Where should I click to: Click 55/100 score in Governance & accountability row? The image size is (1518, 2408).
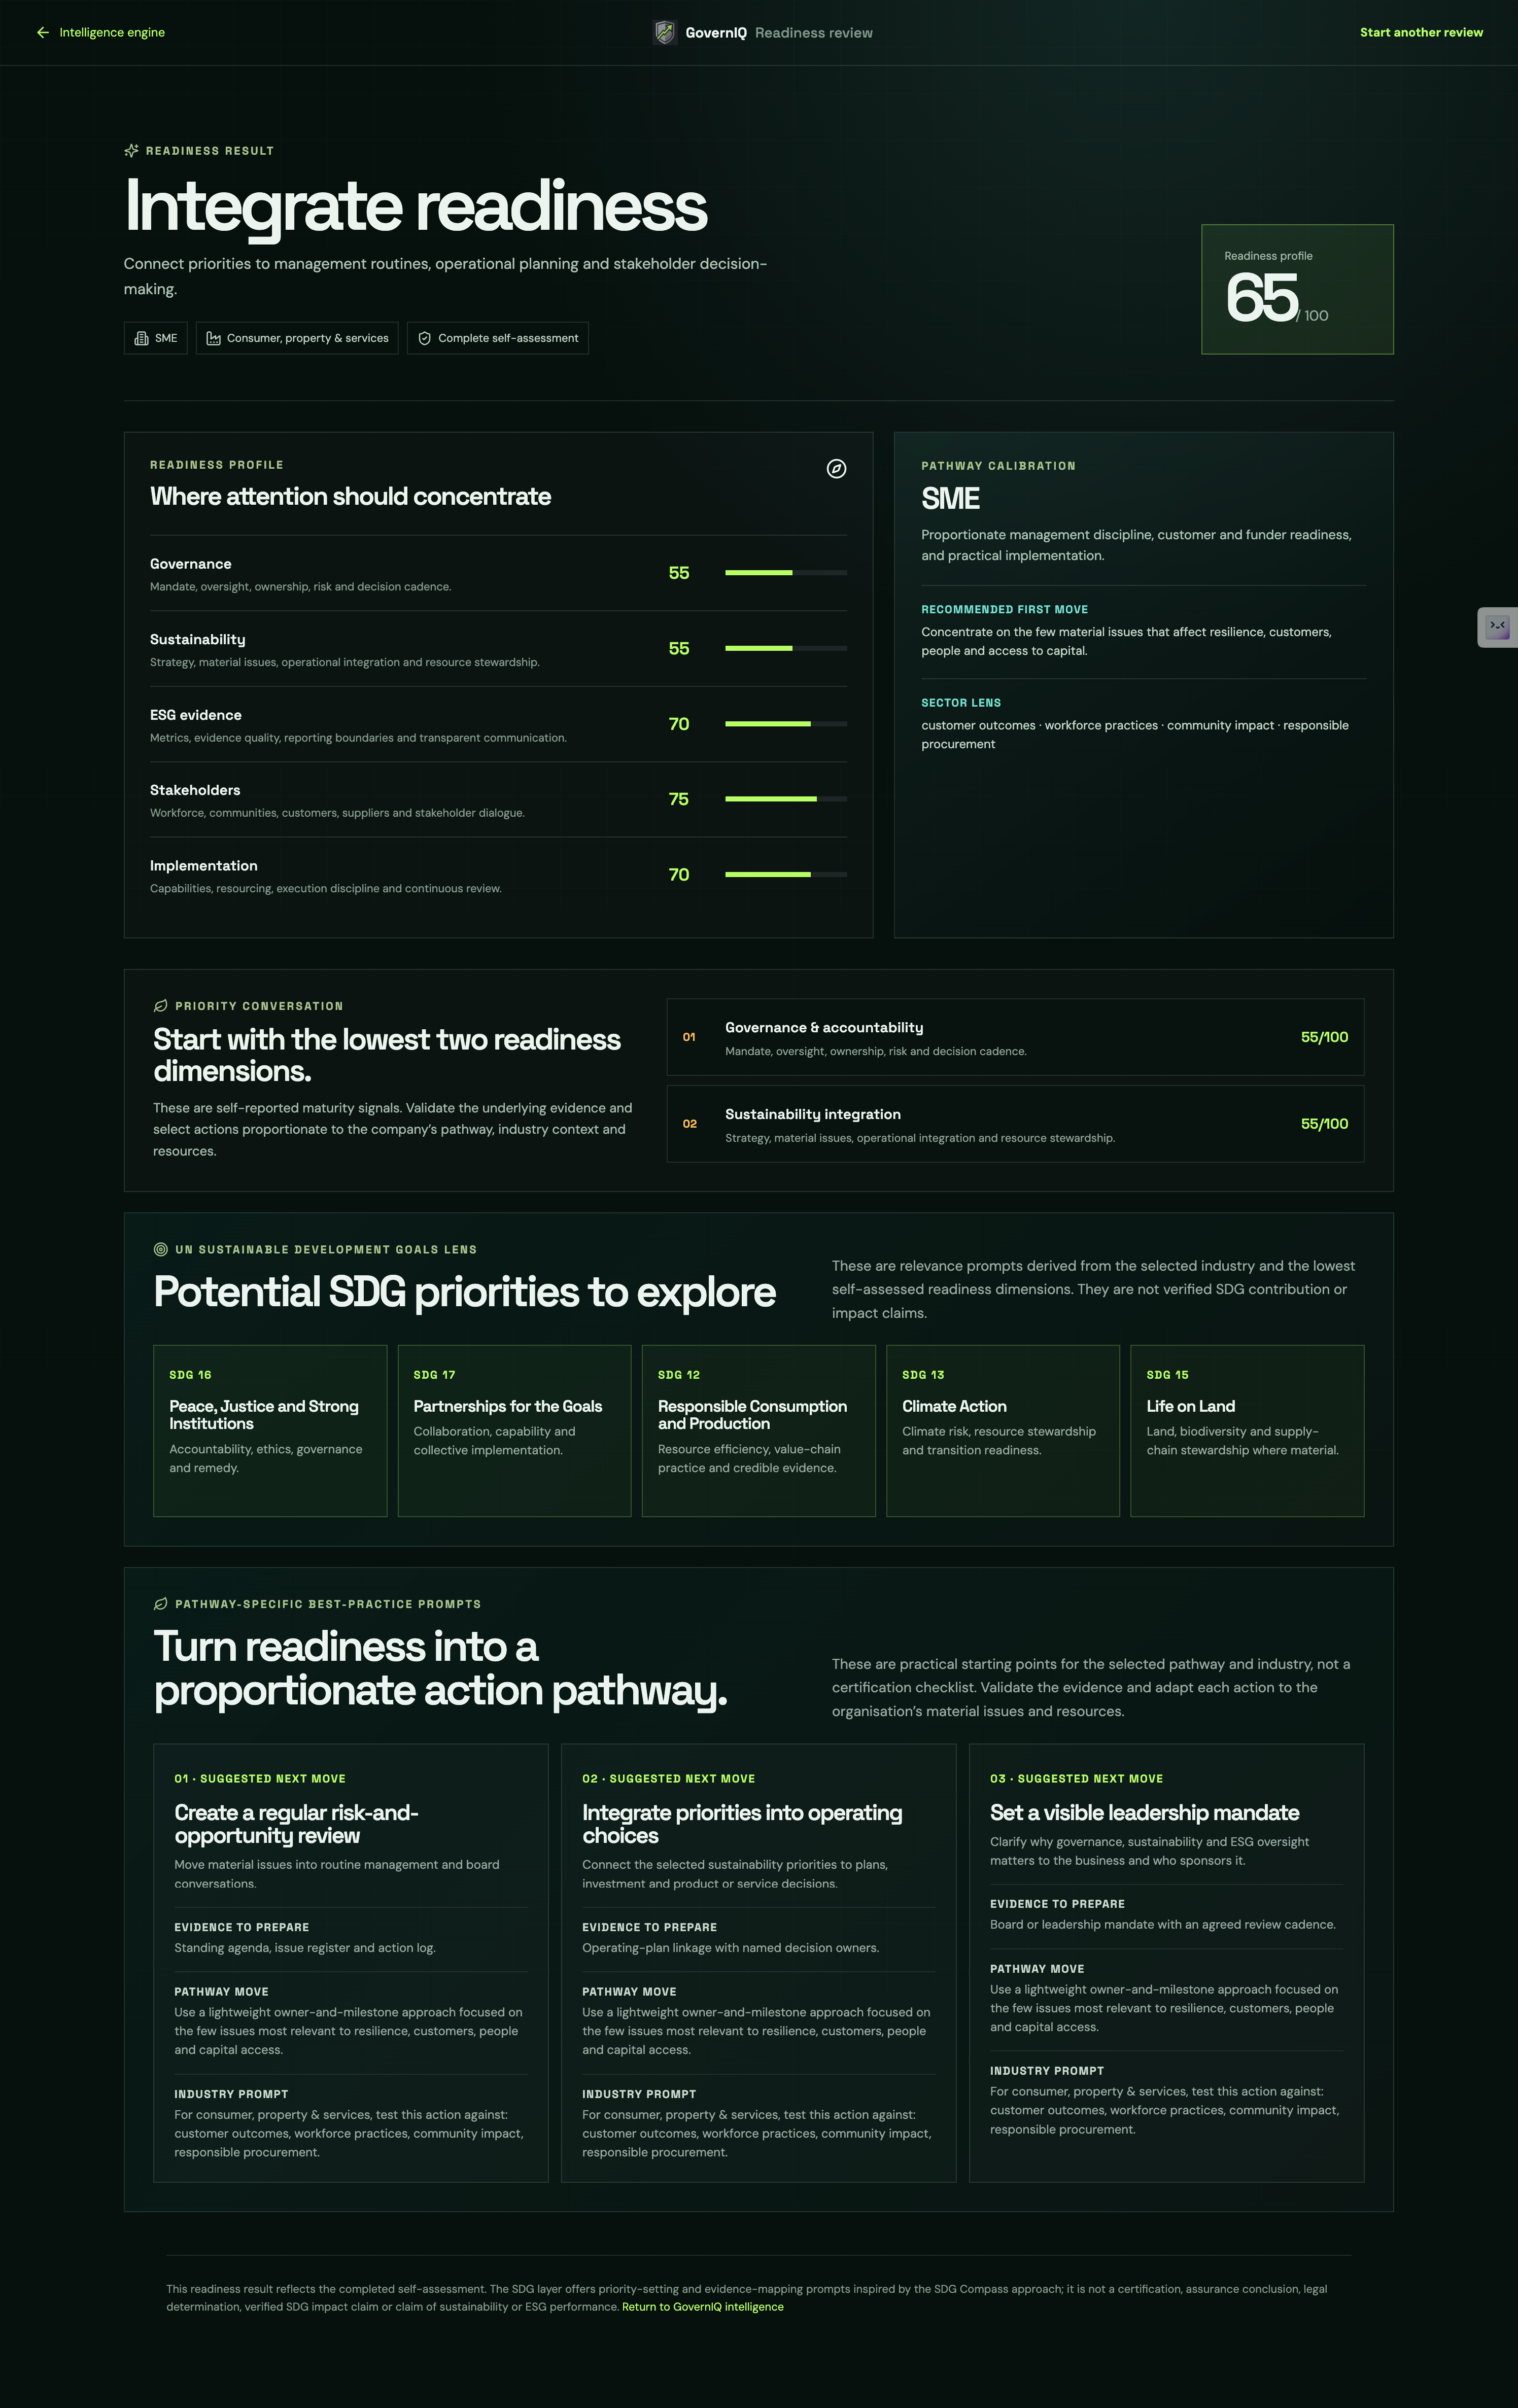pos(1324,1037)
